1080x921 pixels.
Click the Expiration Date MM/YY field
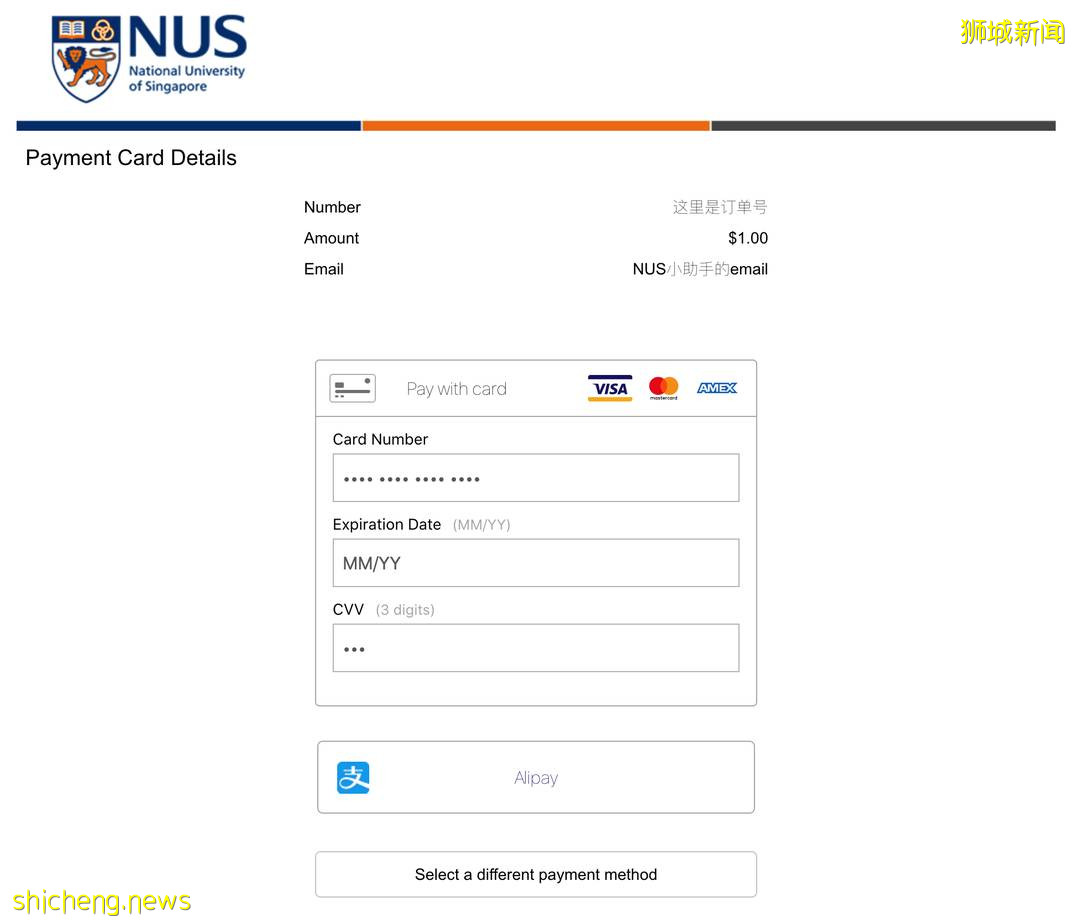click(x=536, y=563)
